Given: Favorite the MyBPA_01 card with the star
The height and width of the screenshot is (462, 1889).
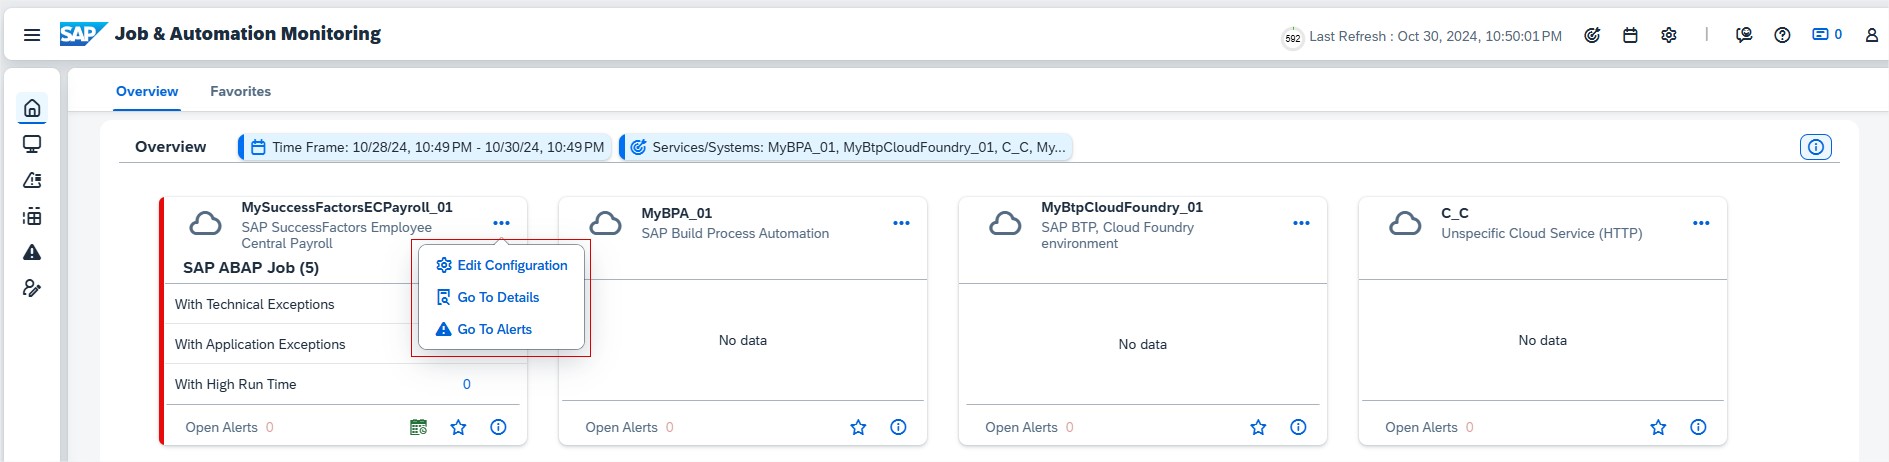Looking at the screenshot, I should (858, 427).
